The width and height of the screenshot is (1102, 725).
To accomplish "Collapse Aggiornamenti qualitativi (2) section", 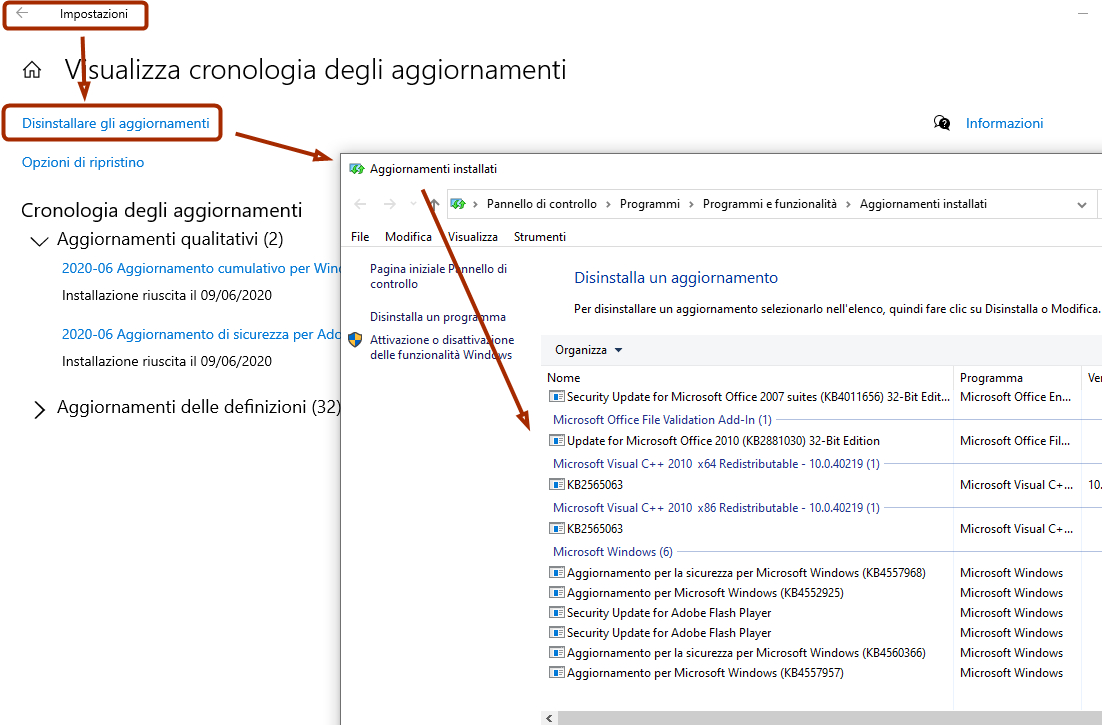I will pos(39,241).
